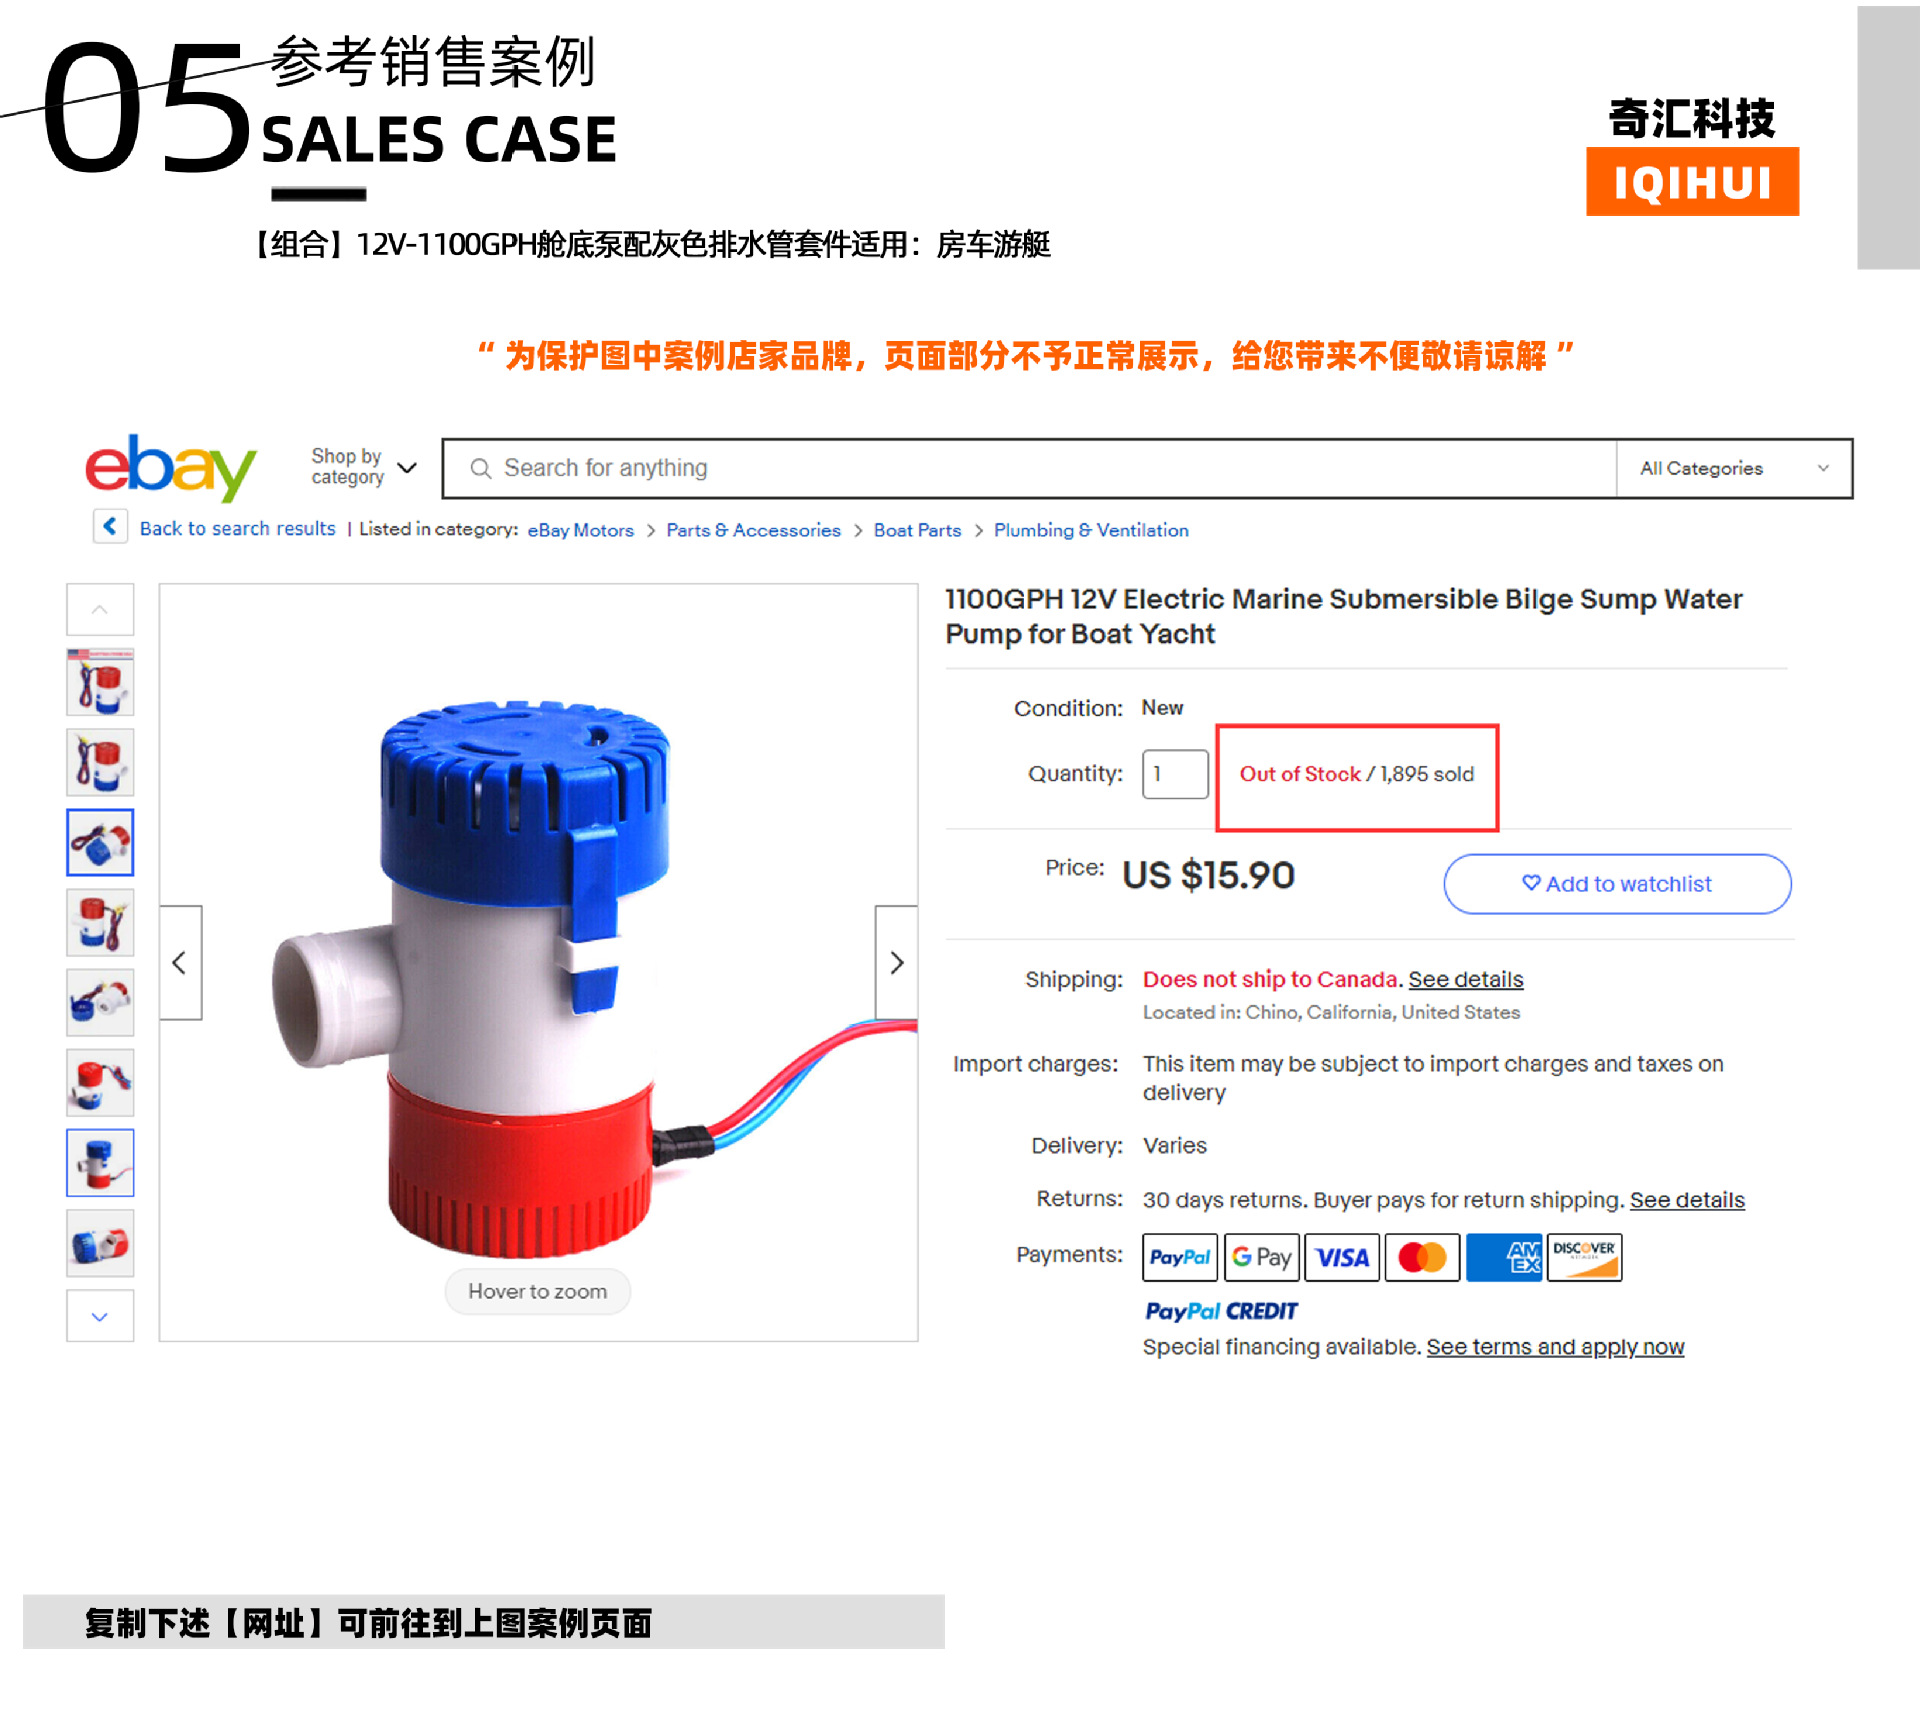Select the first pump thumbnail with flag
1920x1727 pixels.
click(100, 682)
